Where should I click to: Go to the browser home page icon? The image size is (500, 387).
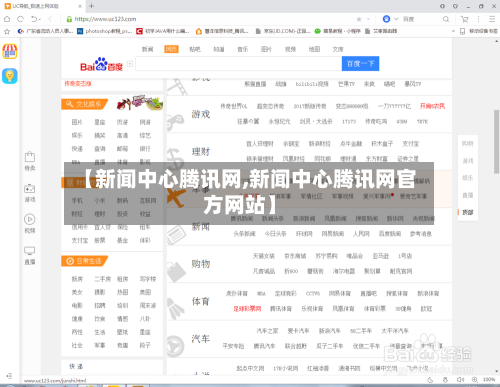[7, 19]
